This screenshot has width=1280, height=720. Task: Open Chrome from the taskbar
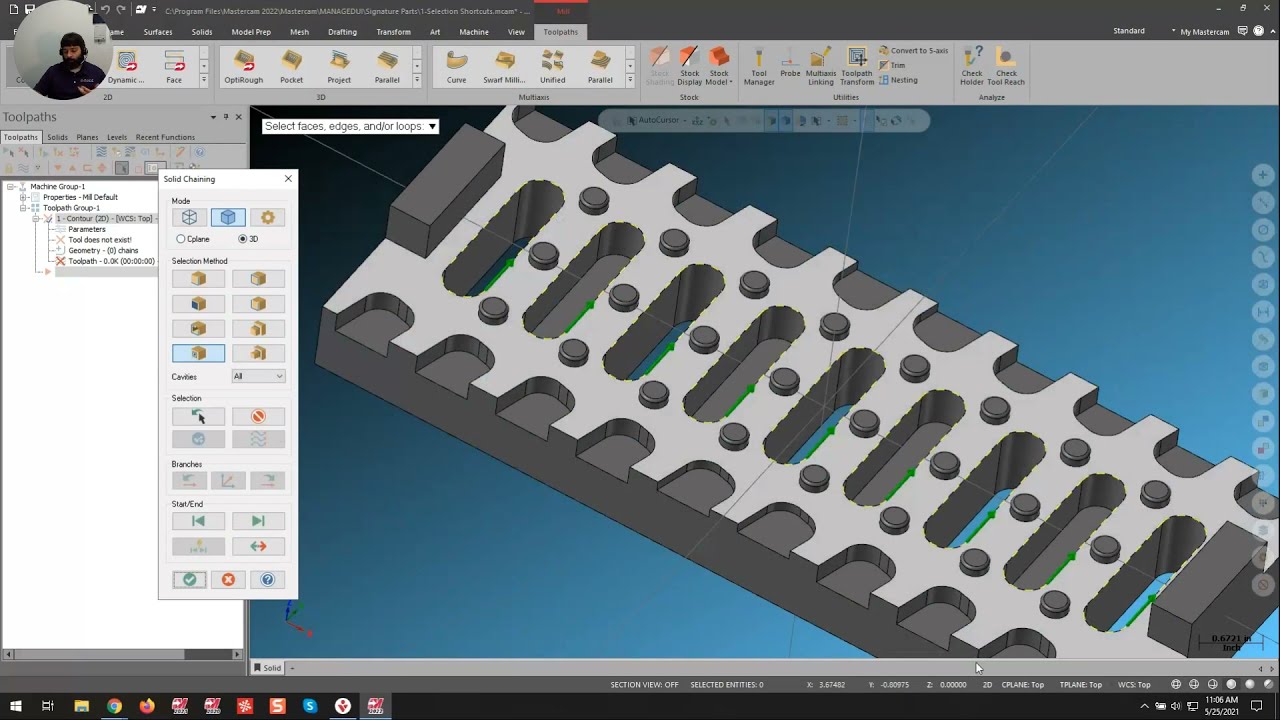tap(114, 706)
